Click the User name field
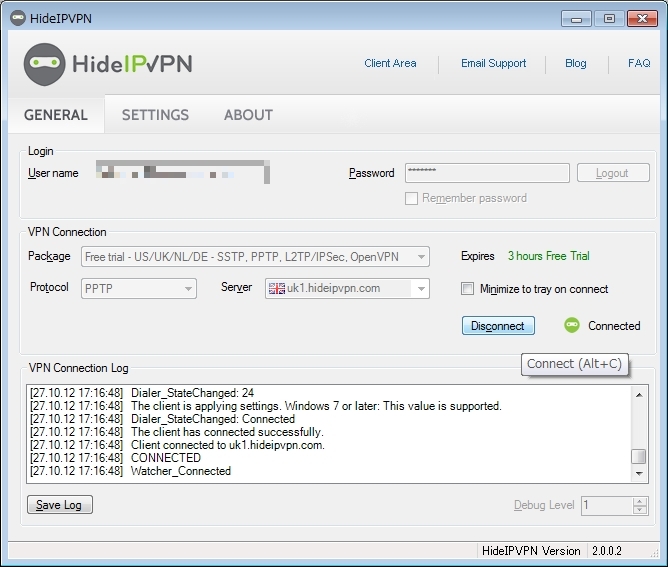668x567 pixels. [x=183, y=172]
